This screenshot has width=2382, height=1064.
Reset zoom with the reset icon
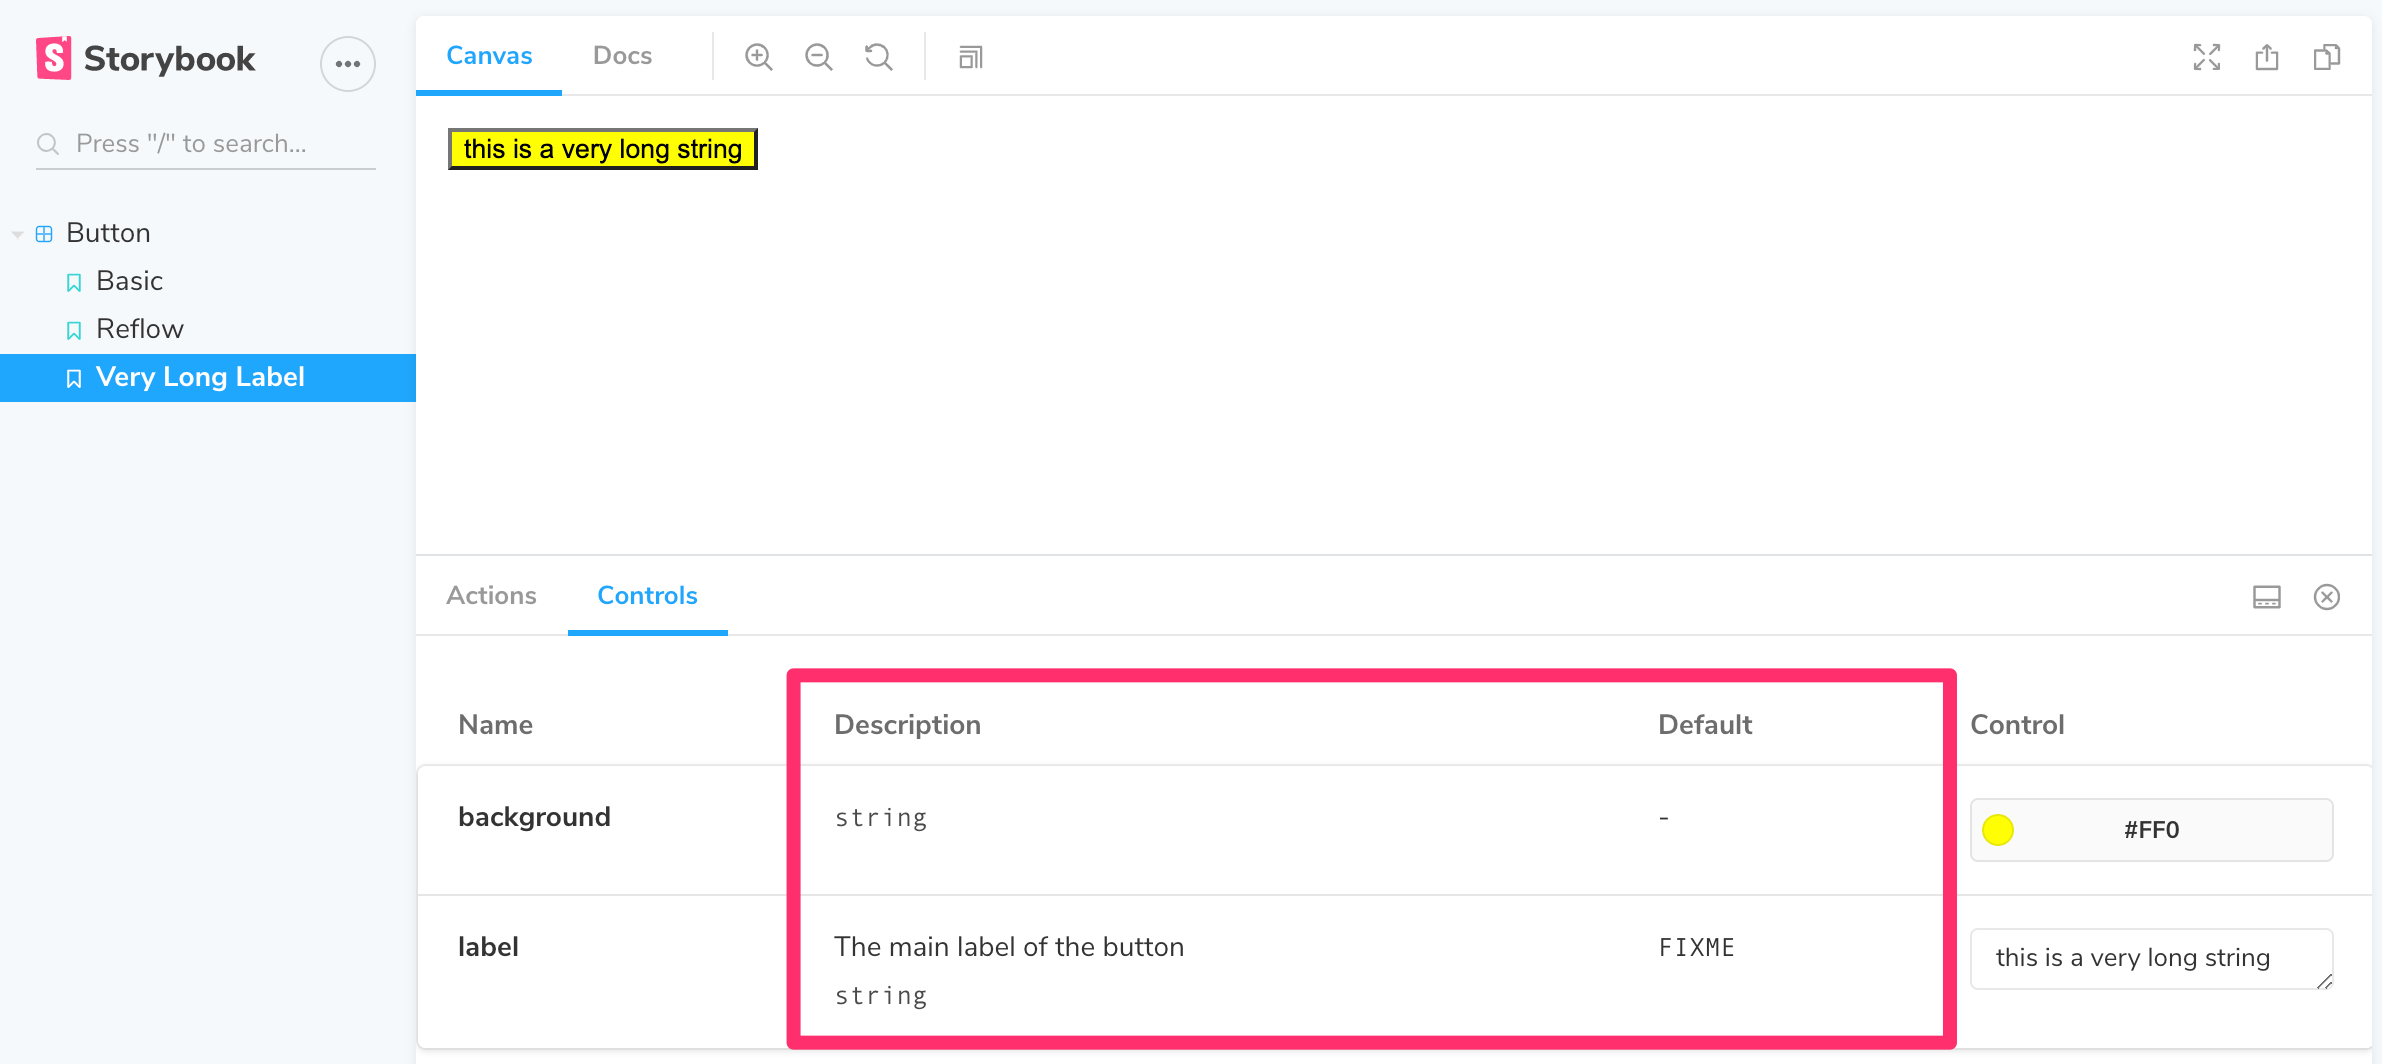click(878, 57)
